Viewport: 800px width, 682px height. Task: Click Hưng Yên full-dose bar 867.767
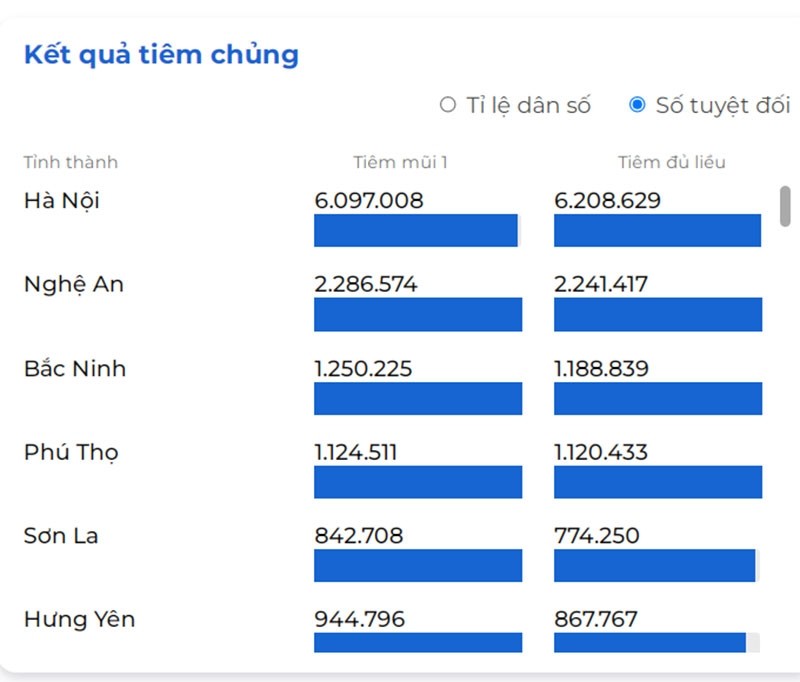(650, 642)
